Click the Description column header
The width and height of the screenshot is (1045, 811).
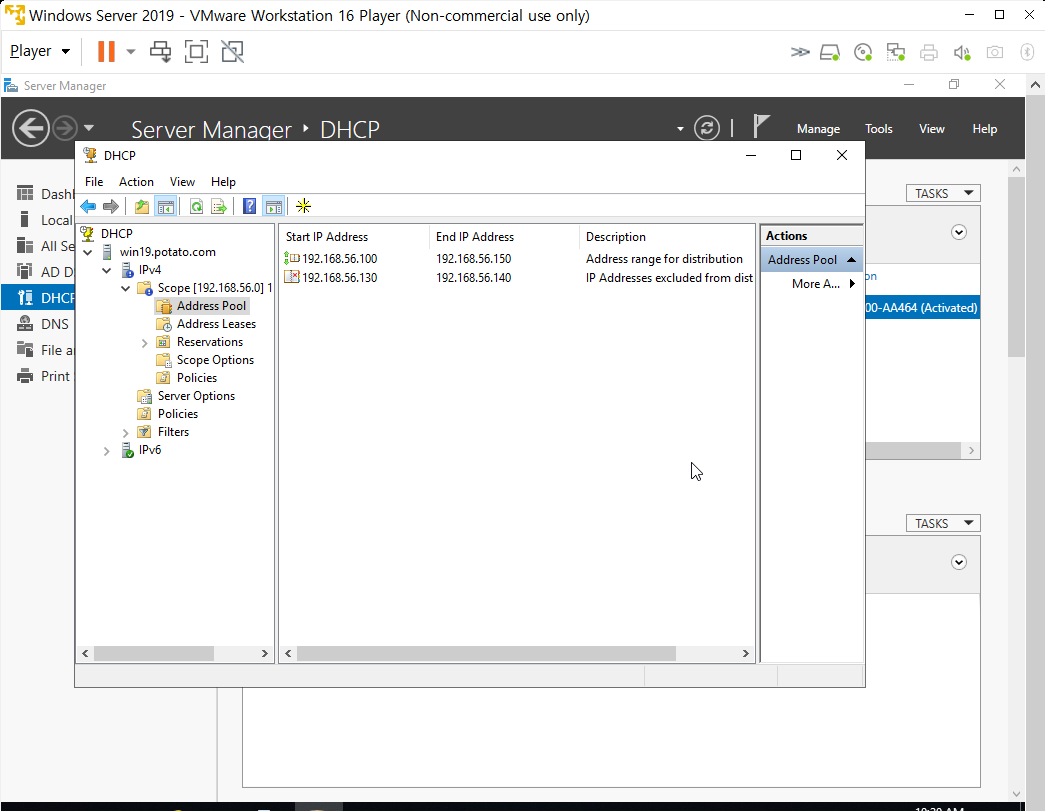667,237
